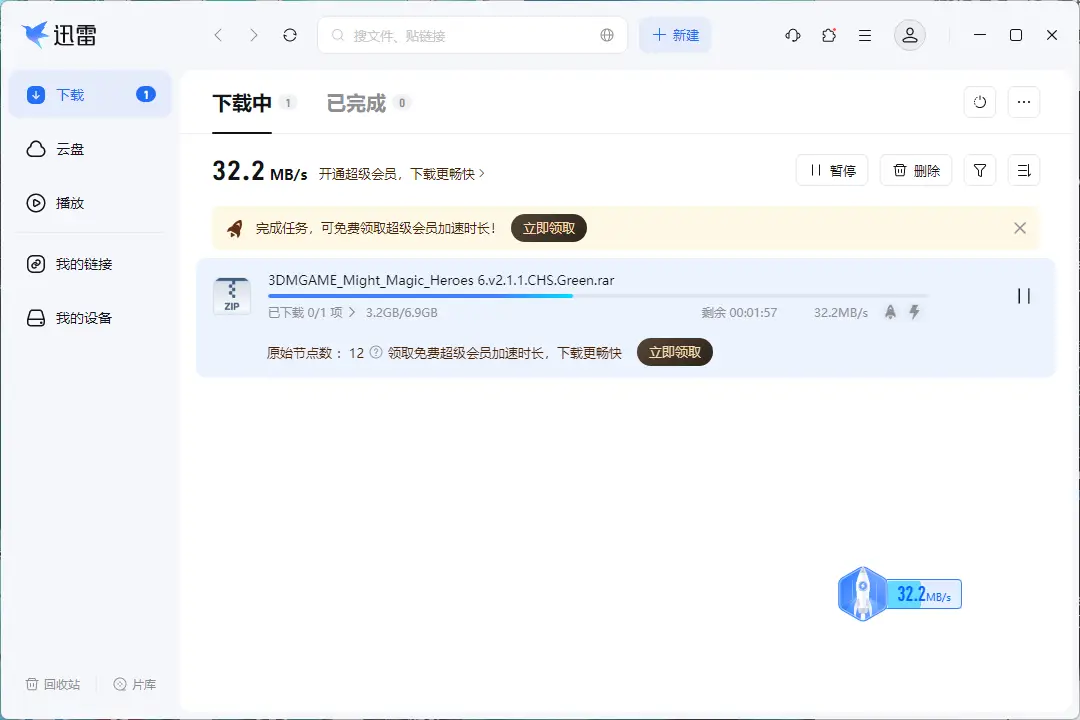Switch to the 已完成 tab

[x=356, y=103]
